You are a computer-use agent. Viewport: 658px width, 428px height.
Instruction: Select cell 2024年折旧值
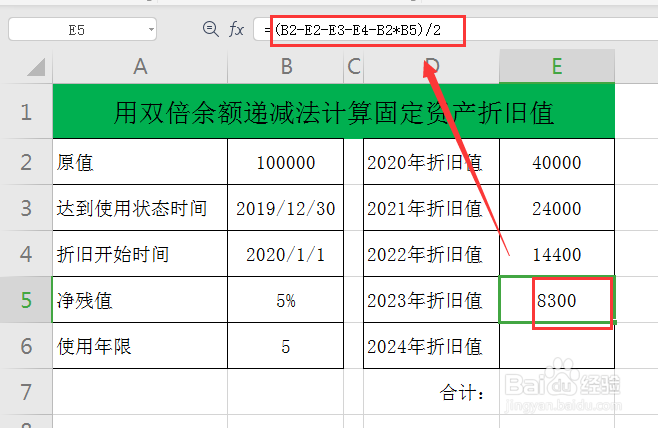(x=431, y=346)
